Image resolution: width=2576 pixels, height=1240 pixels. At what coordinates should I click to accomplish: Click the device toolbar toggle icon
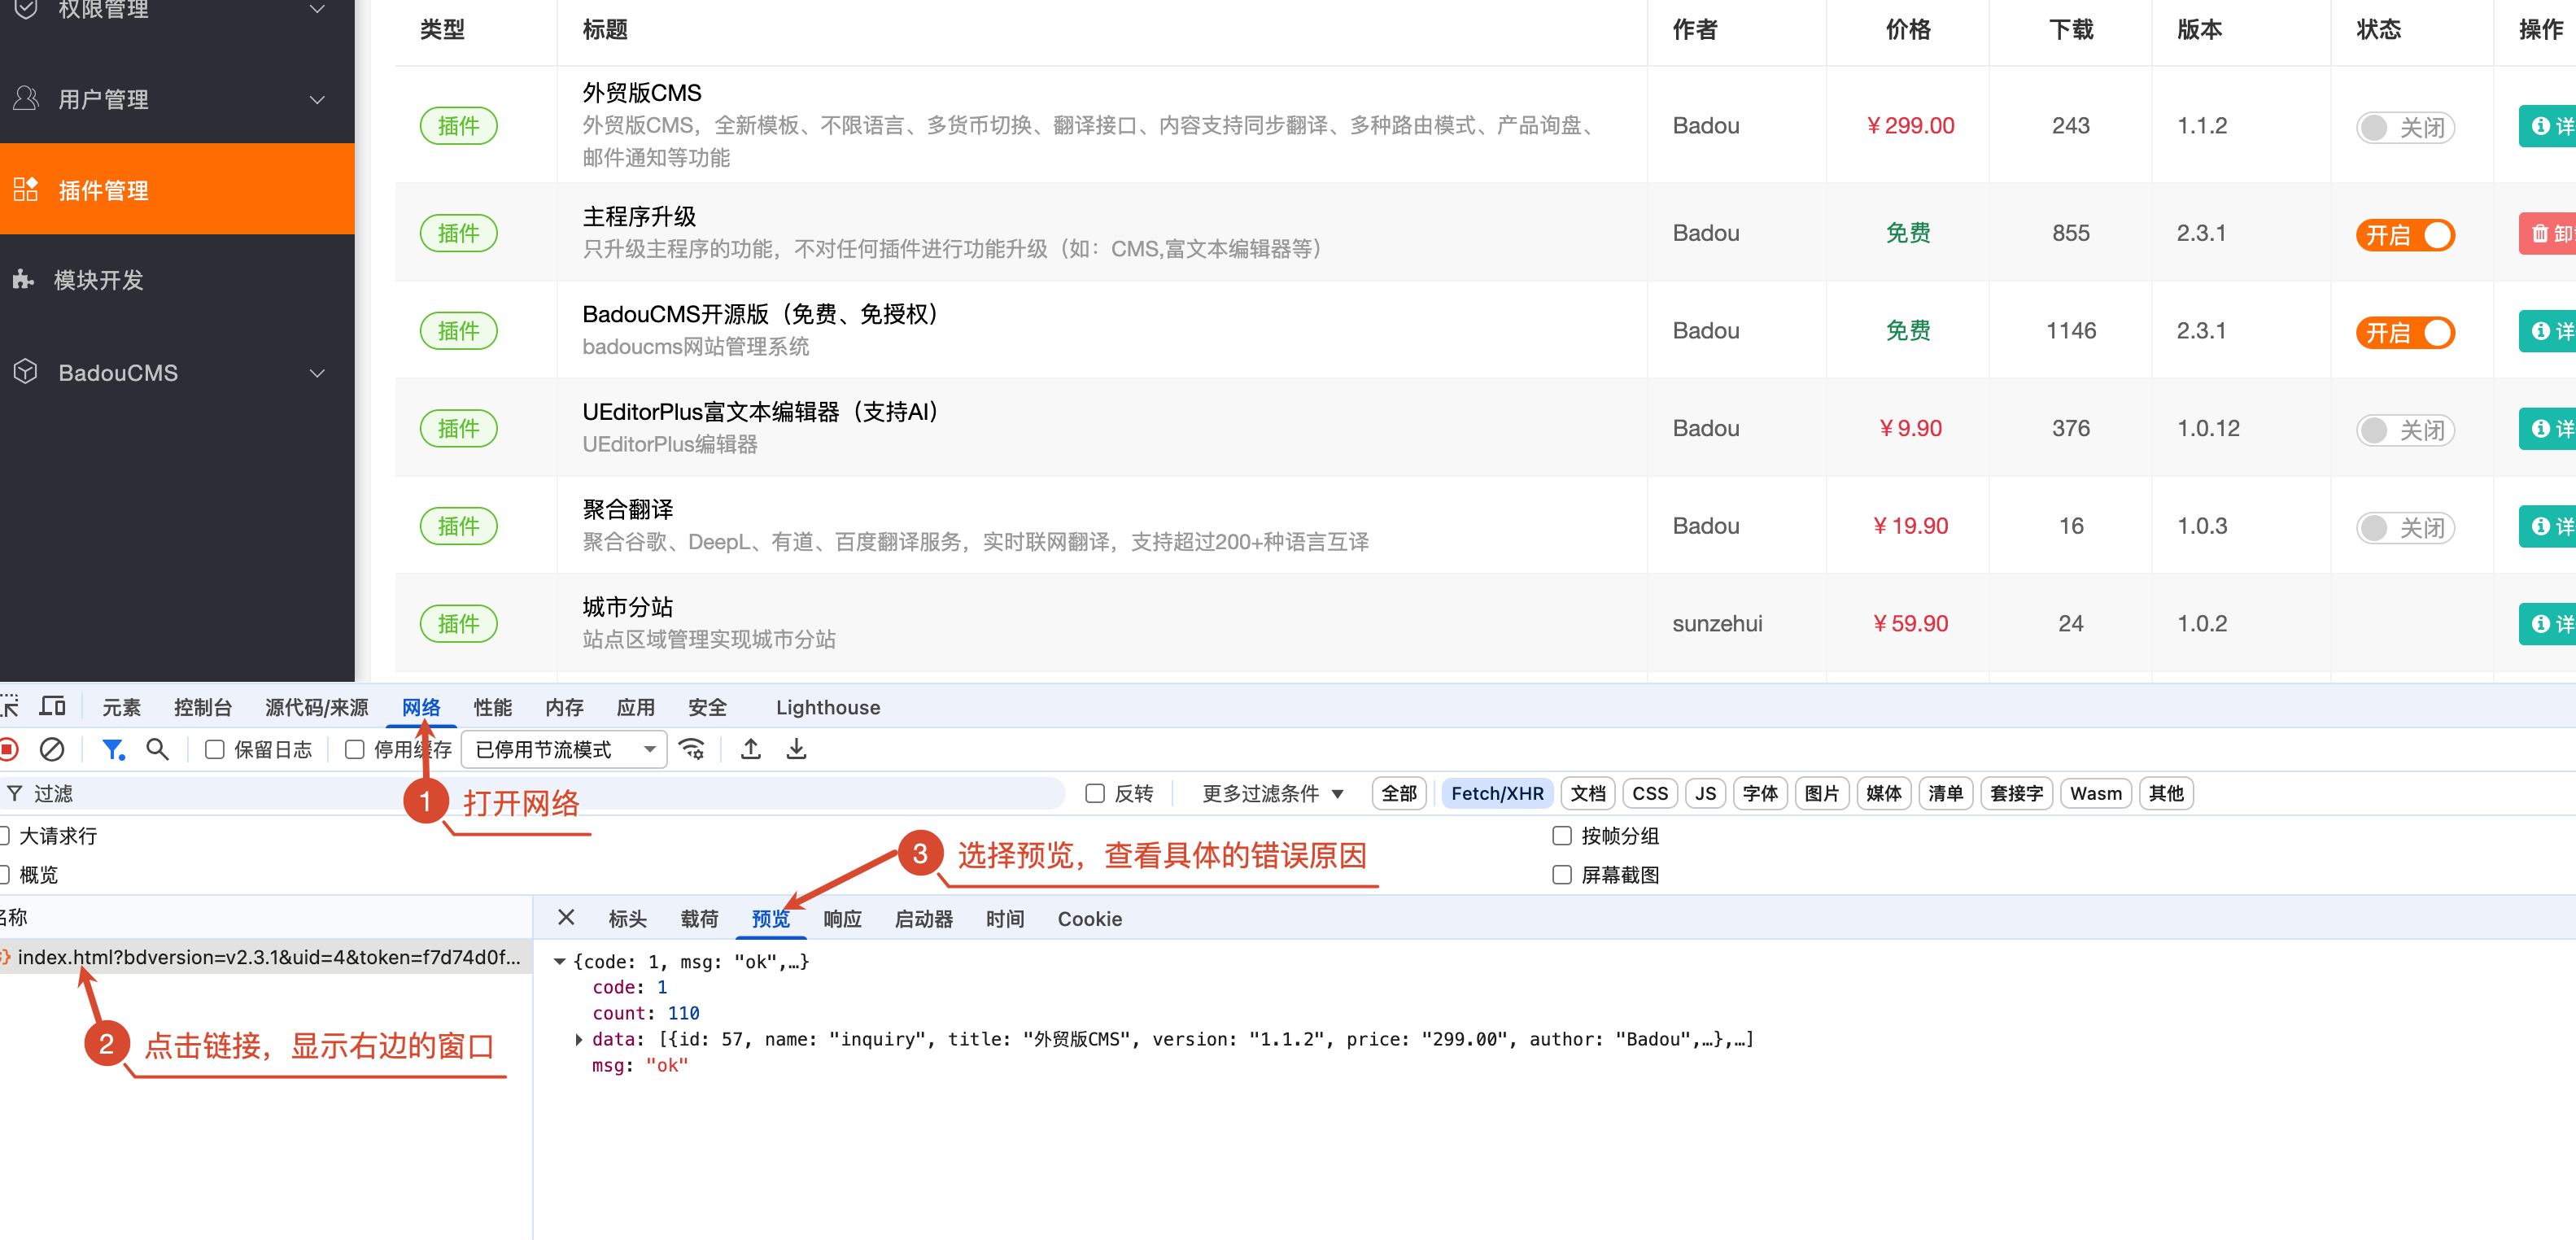tap(52, 707)
